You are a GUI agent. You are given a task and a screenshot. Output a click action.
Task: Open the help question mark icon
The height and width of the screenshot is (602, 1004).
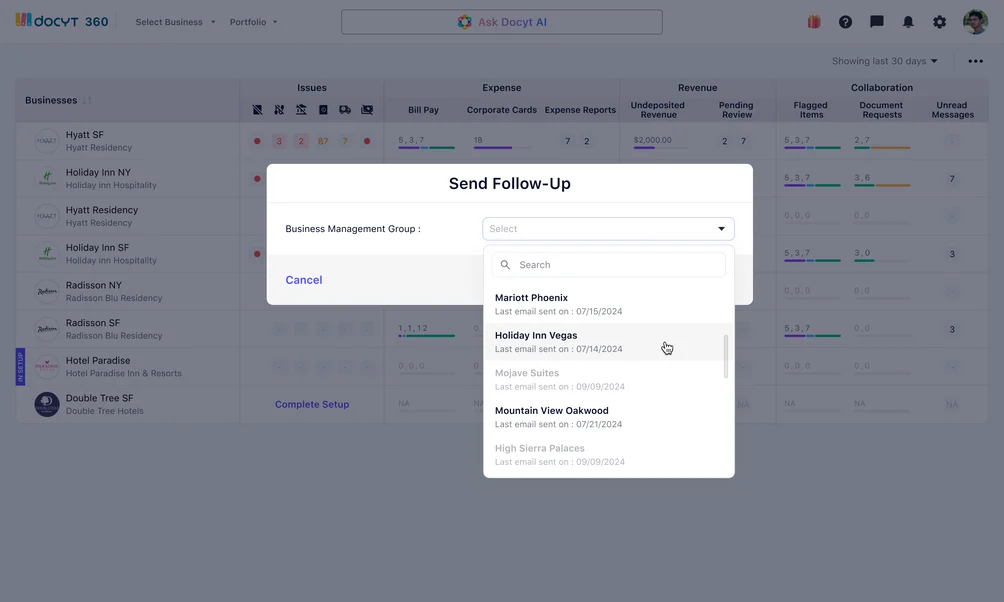pos(845,22)
